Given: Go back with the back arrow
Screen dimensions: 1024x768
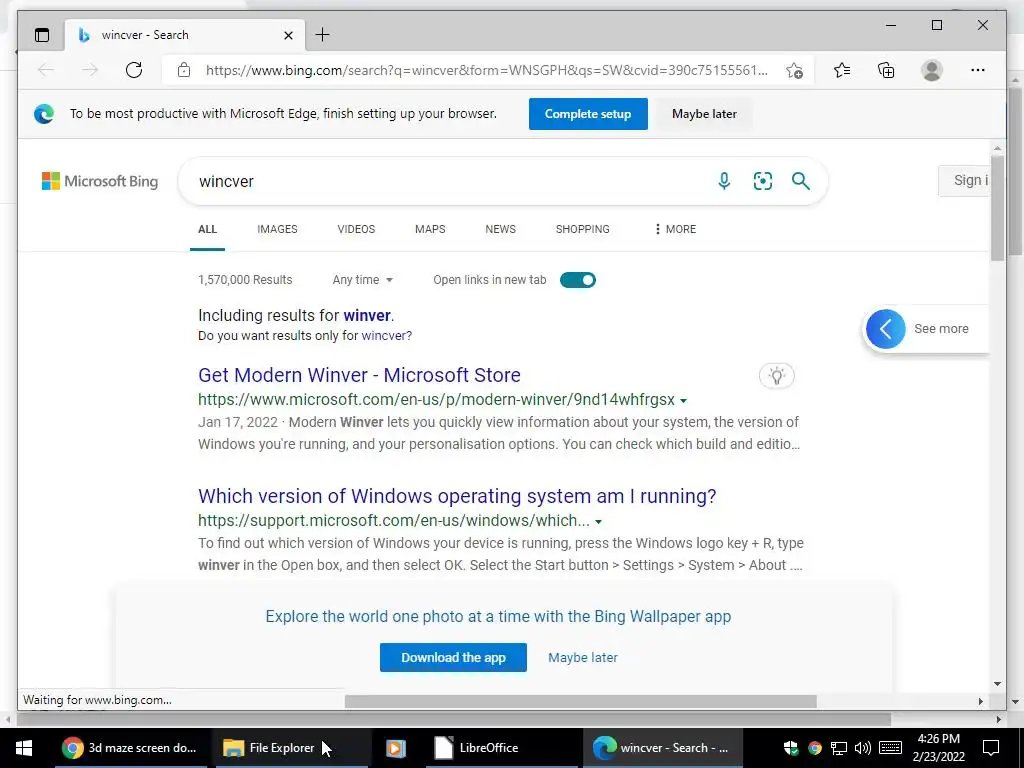Looking at the screenshot, I should tap(46, 70).
